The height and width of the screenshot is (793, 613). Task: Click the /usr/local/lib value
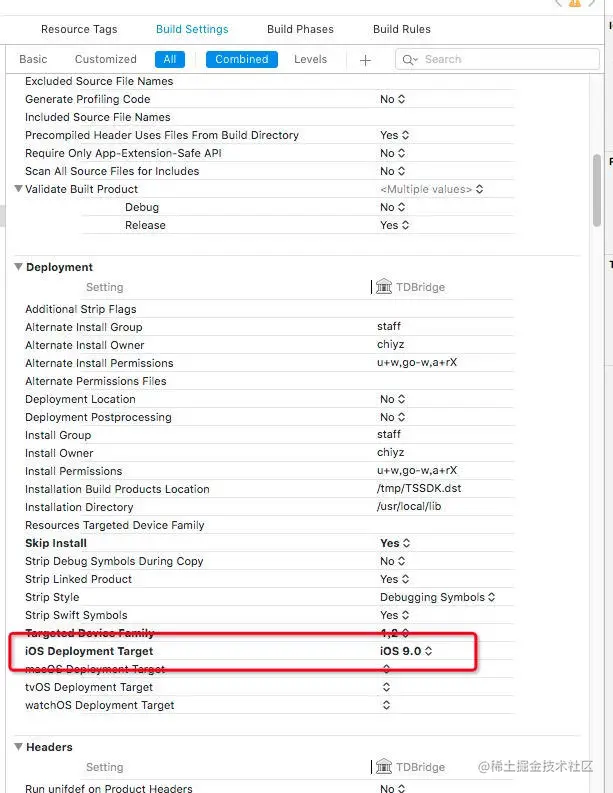[x=409, y=506]
